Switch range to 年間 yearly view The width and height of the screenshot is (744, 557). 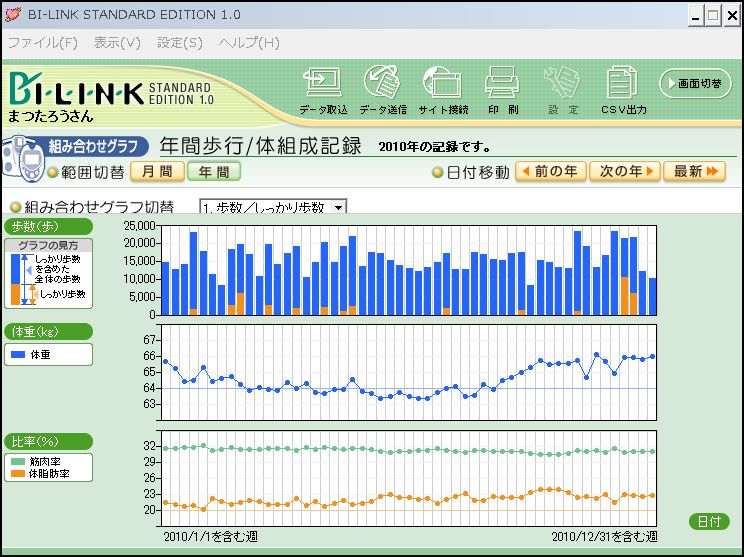coord(214,172)
